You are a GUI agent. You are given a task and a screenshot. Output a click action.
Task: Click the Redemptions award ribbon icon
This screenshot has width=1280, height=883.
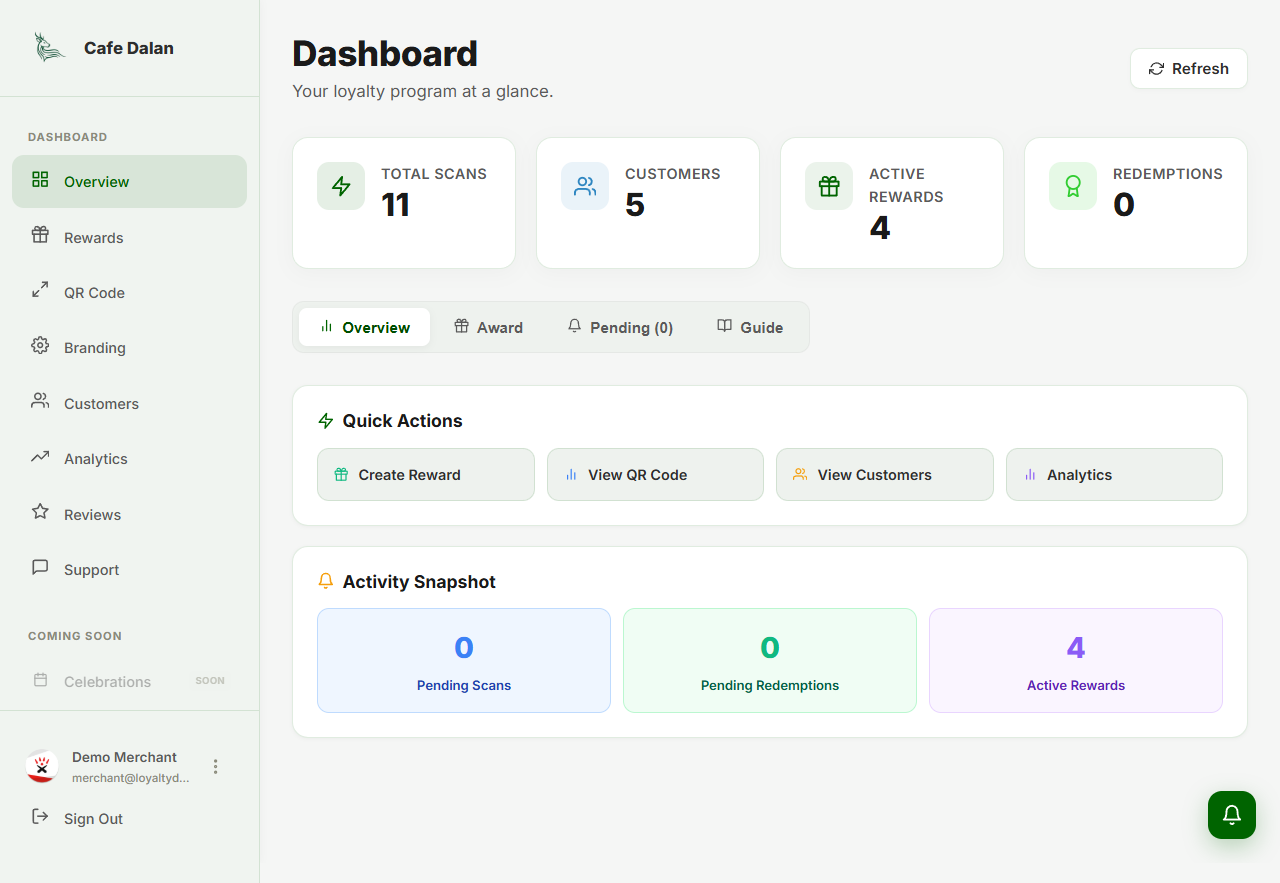point(1073,186)
